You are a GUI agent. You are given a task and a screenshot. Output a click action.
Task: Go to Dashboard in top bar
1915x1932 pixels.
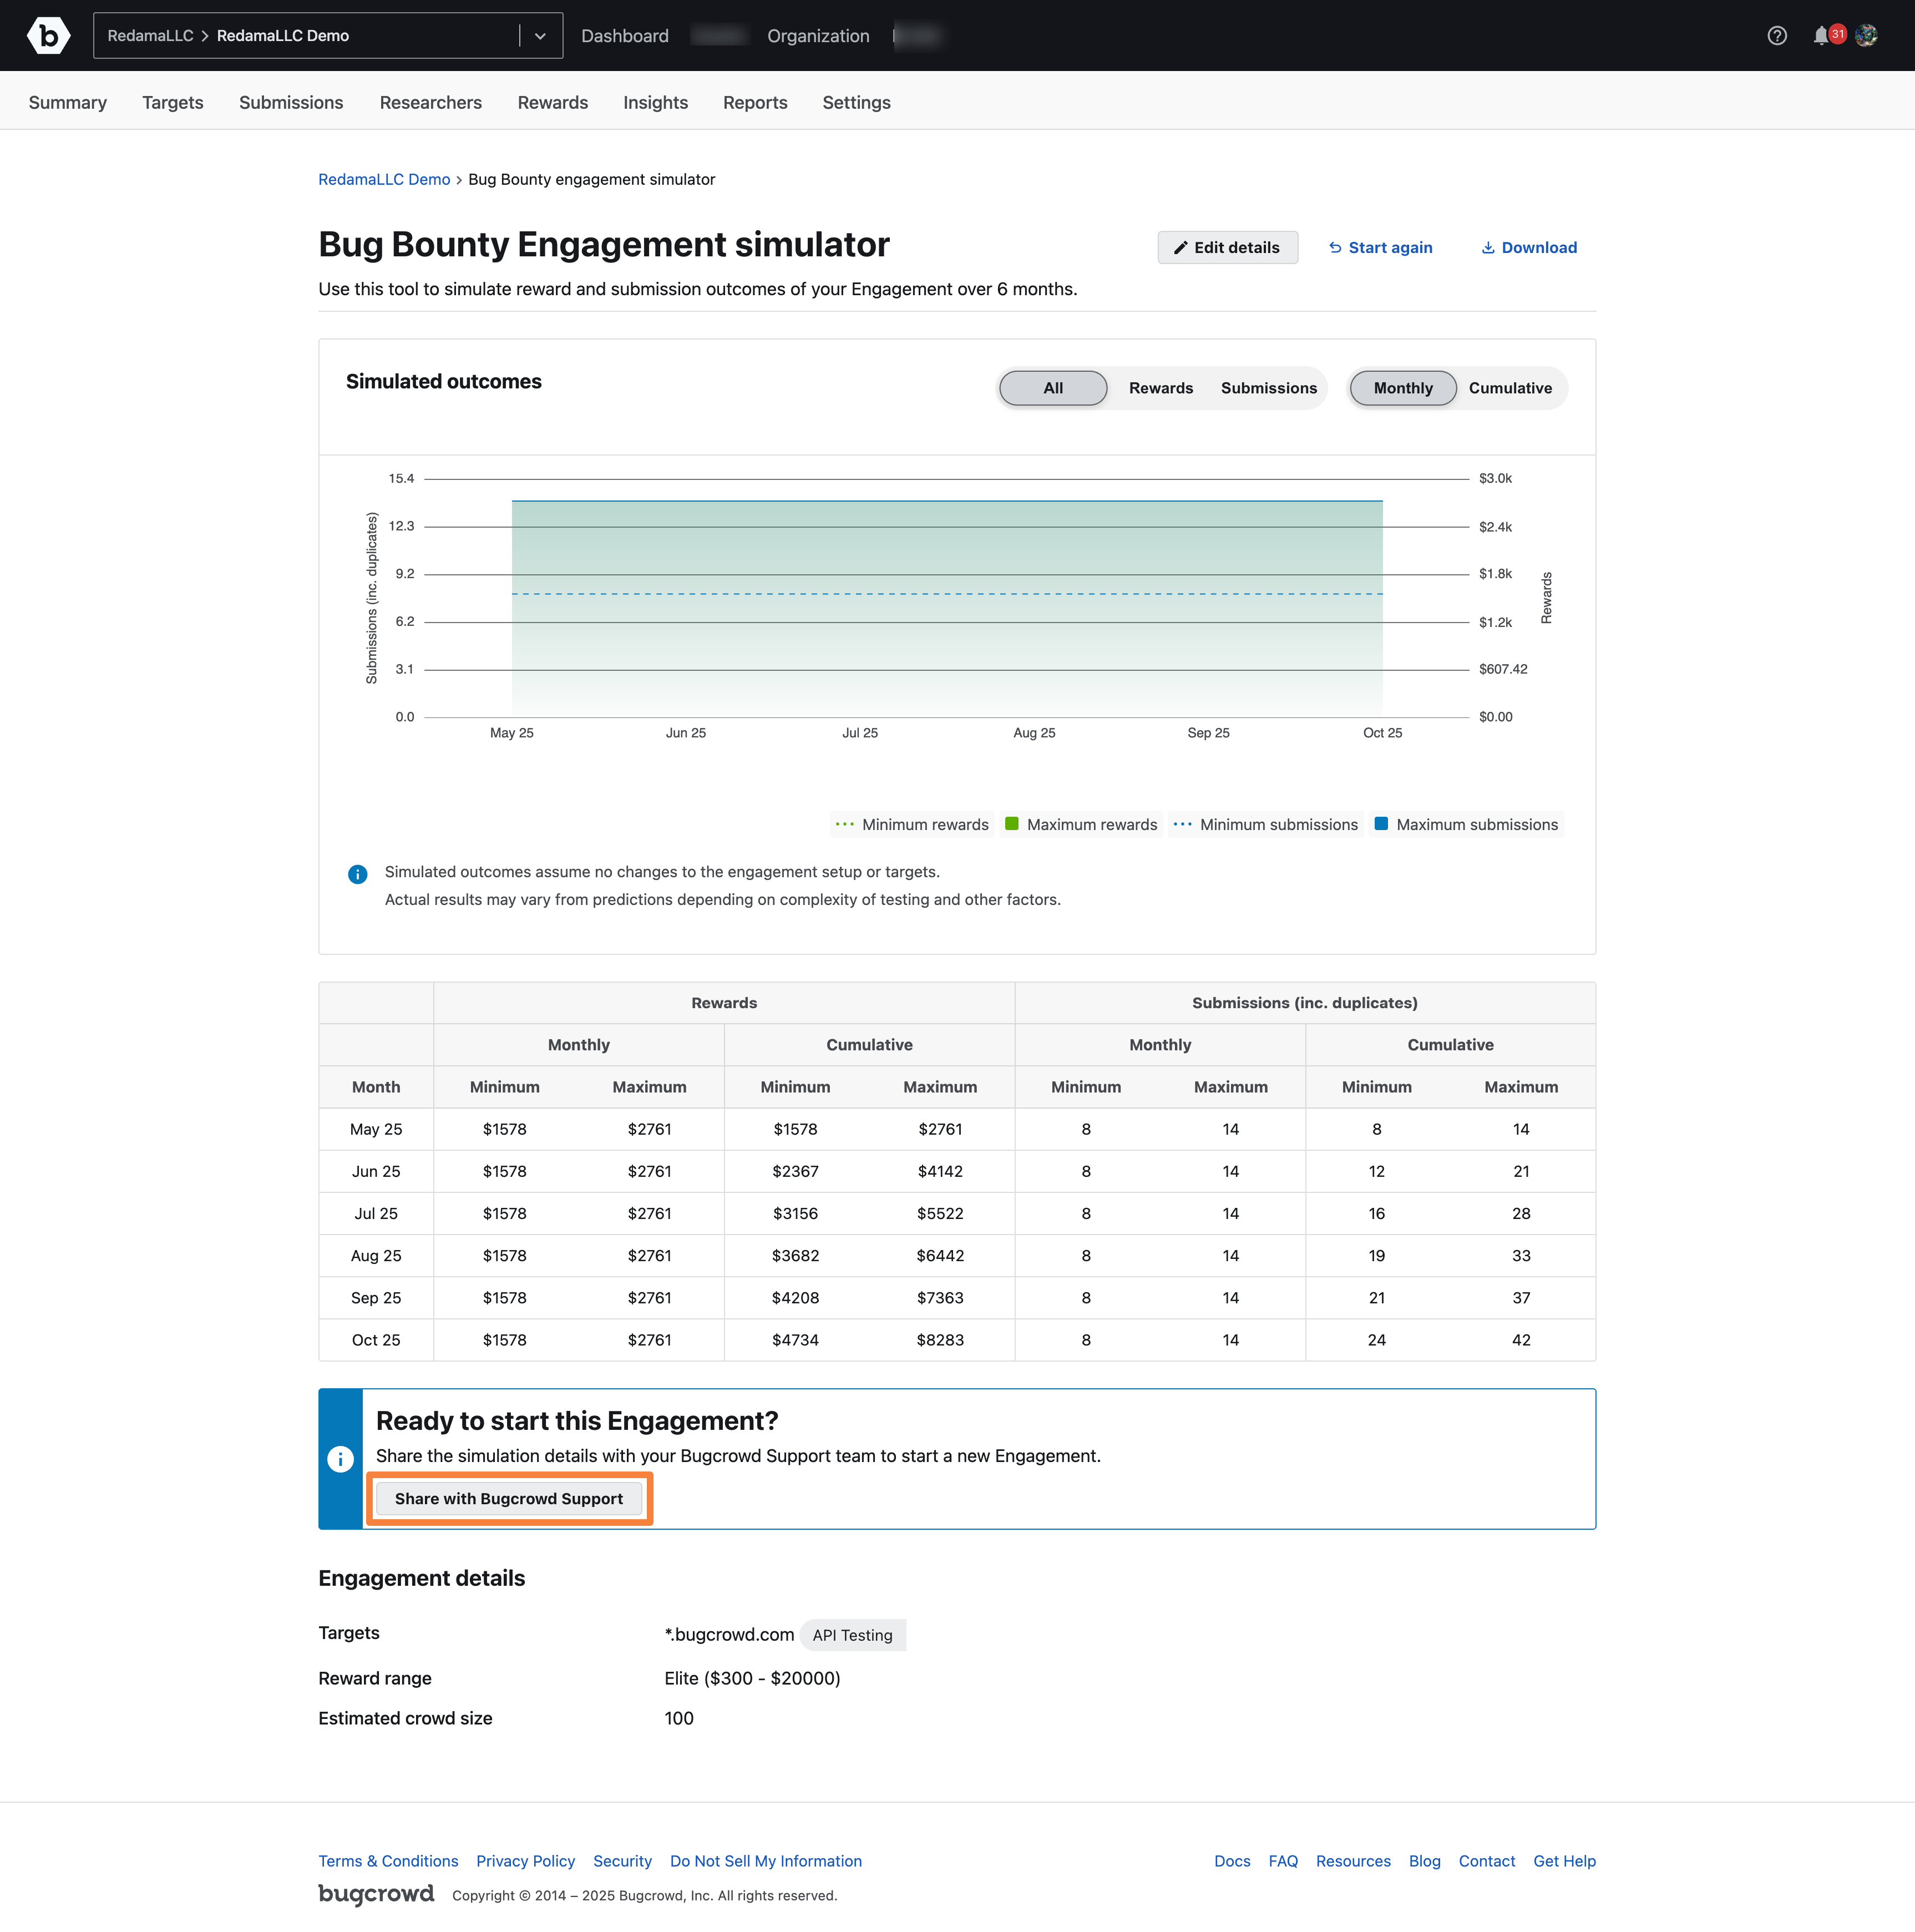click(625, 36)
